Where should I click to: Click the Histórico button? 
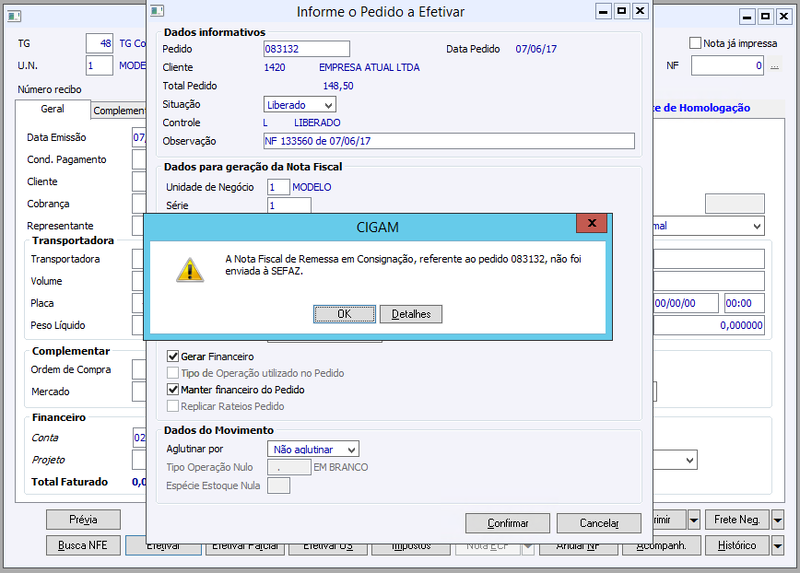pos(737,545)
